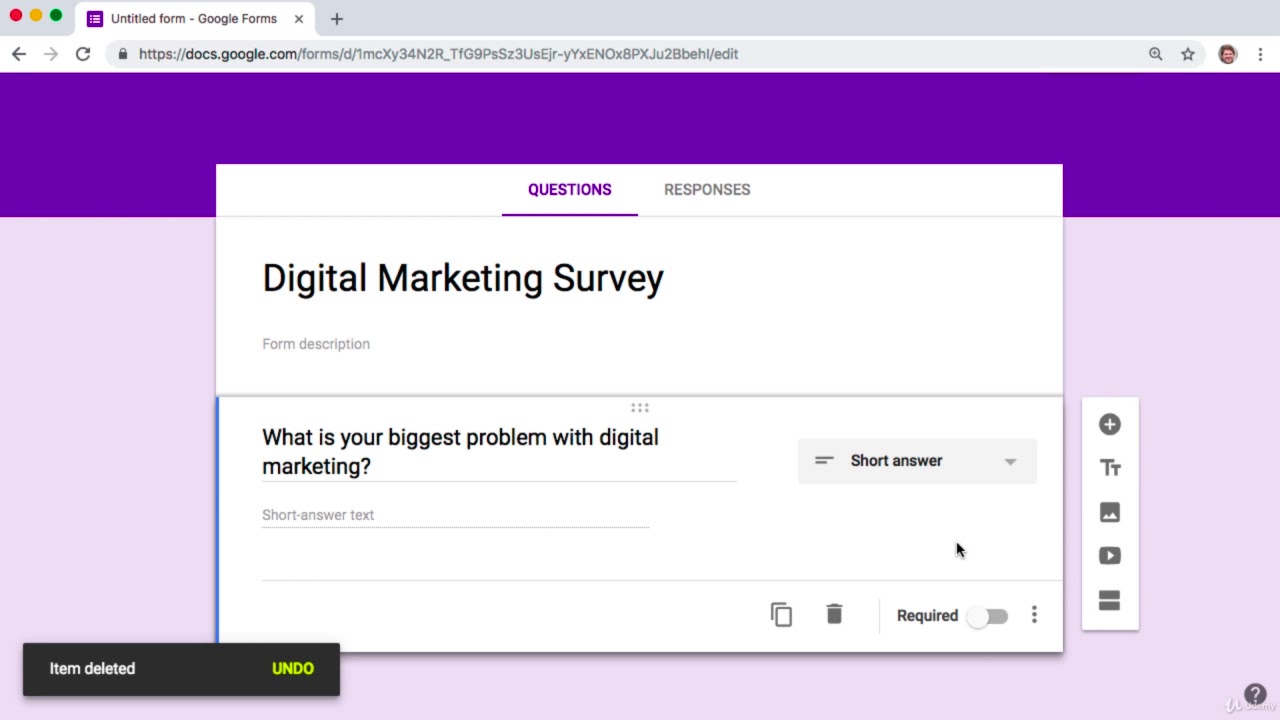Screen dimensions: 1280x720
Task: Switch to the Responses tab
Action: point(707,190)
